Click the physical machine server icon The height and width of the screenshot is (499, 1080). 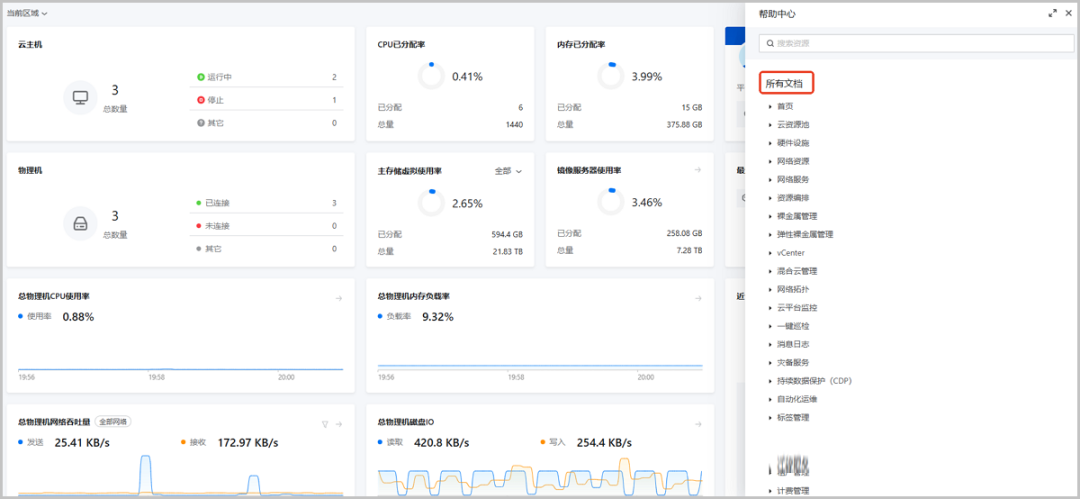click(81, 223)
